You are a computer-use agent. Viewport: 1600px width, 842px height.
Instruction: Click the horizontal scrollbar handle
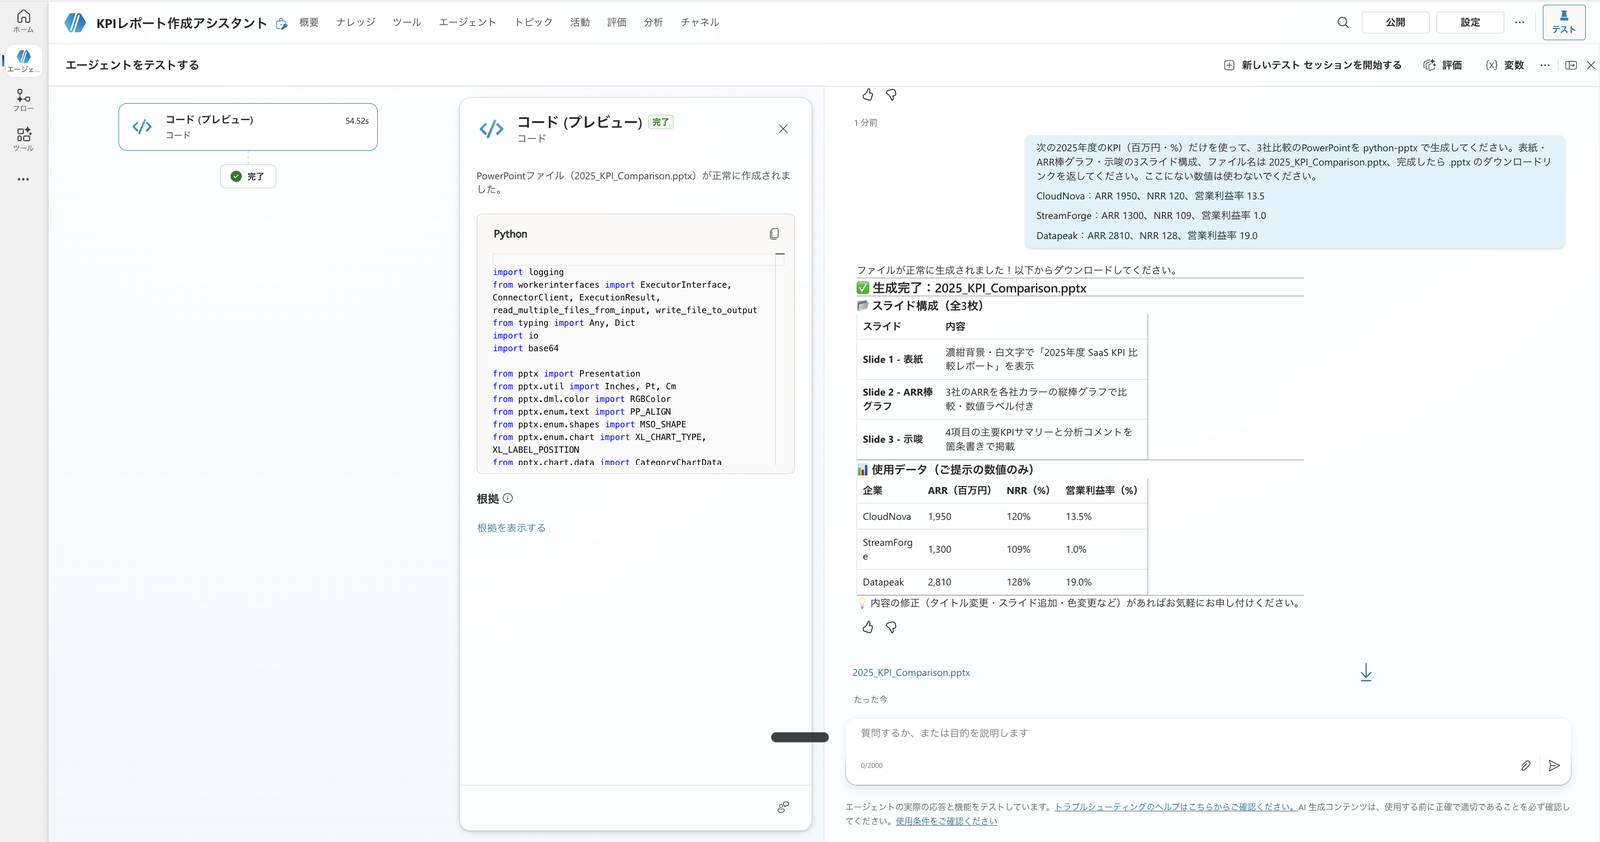(x=800, y=737)
